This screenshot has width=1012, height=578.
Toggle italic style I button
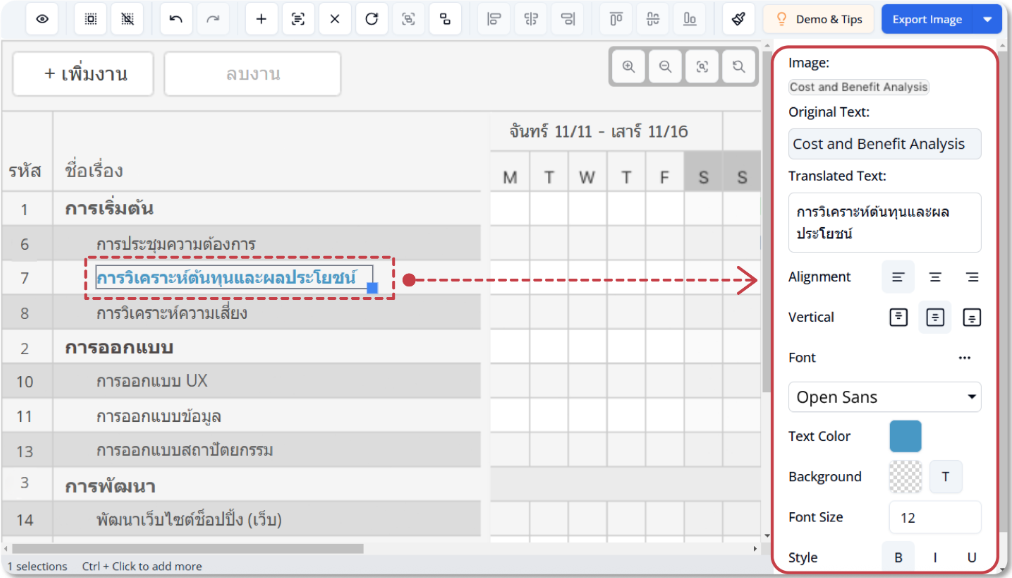[x=935, y=558]
